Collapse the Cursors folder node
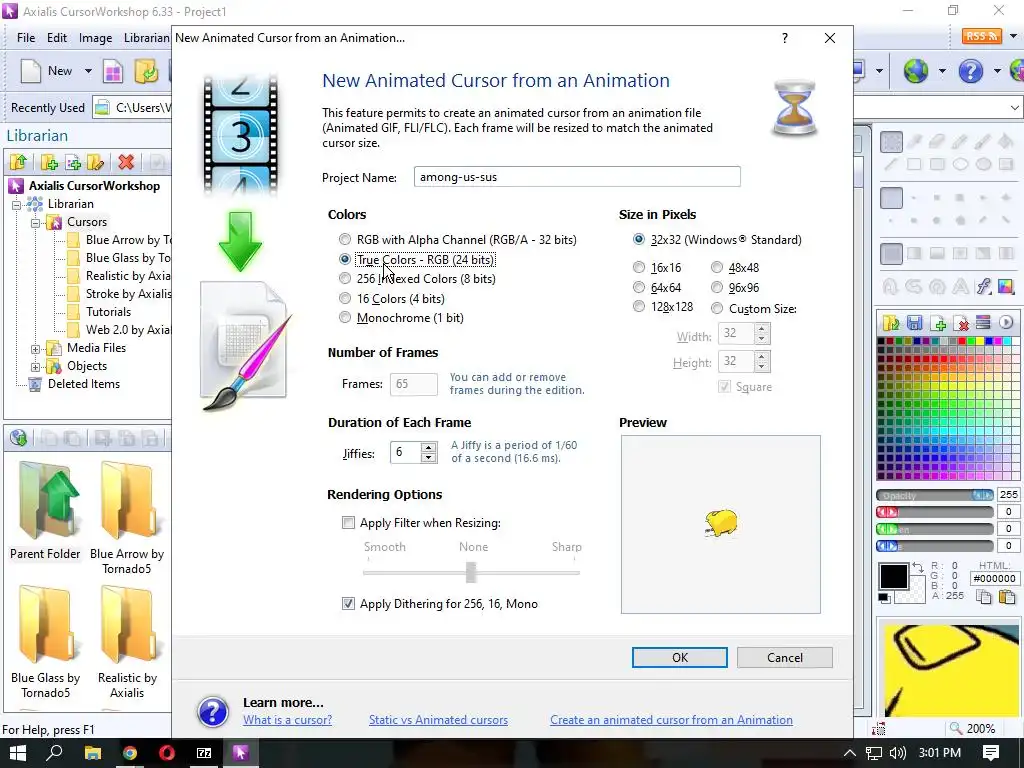 [x=35, y=223]
